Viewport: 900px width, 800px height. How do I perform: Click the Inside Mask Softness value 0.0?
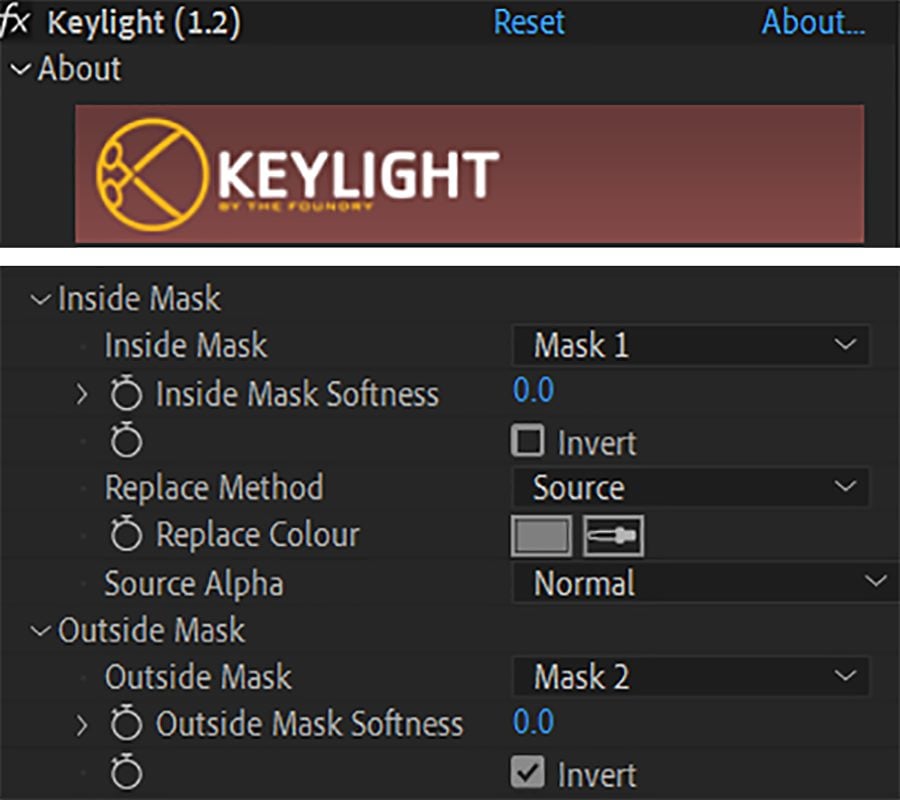pyautogui.click(x=533, y=390)
